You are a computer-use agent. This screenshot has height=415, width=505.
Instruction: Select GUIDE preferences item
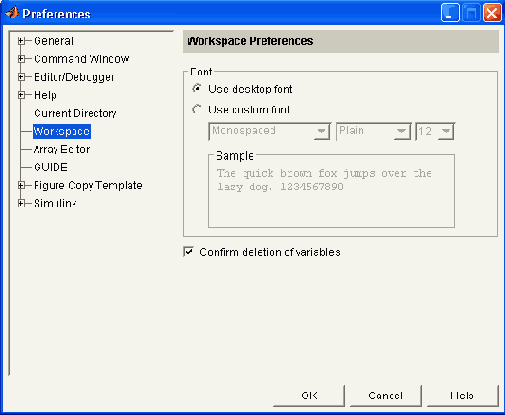pos(51,167)
